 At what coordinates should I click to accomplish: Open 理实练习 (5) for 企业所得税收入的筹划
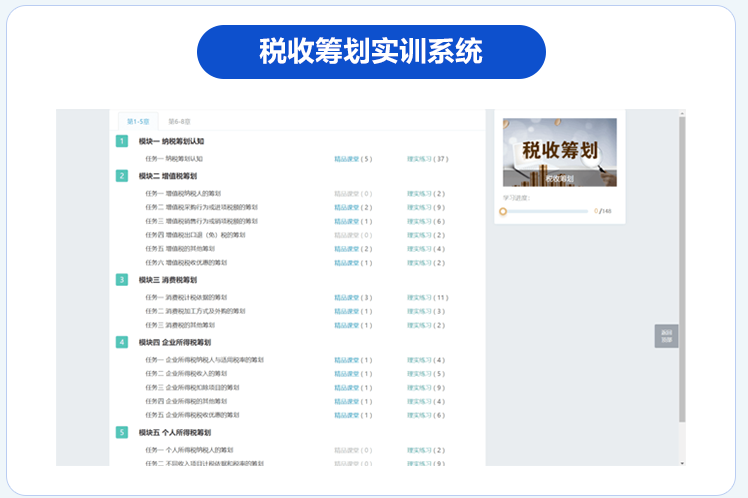(x=426, y=374)
